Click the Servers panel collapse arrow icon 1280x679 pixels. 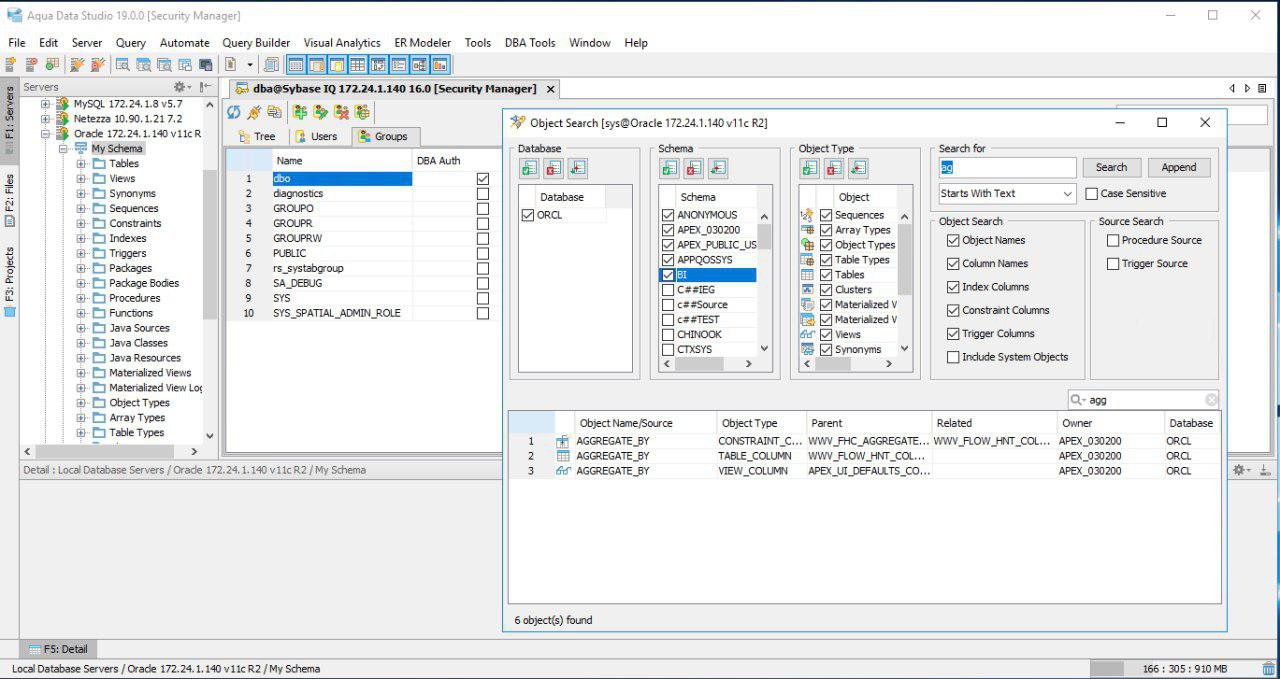205,87
